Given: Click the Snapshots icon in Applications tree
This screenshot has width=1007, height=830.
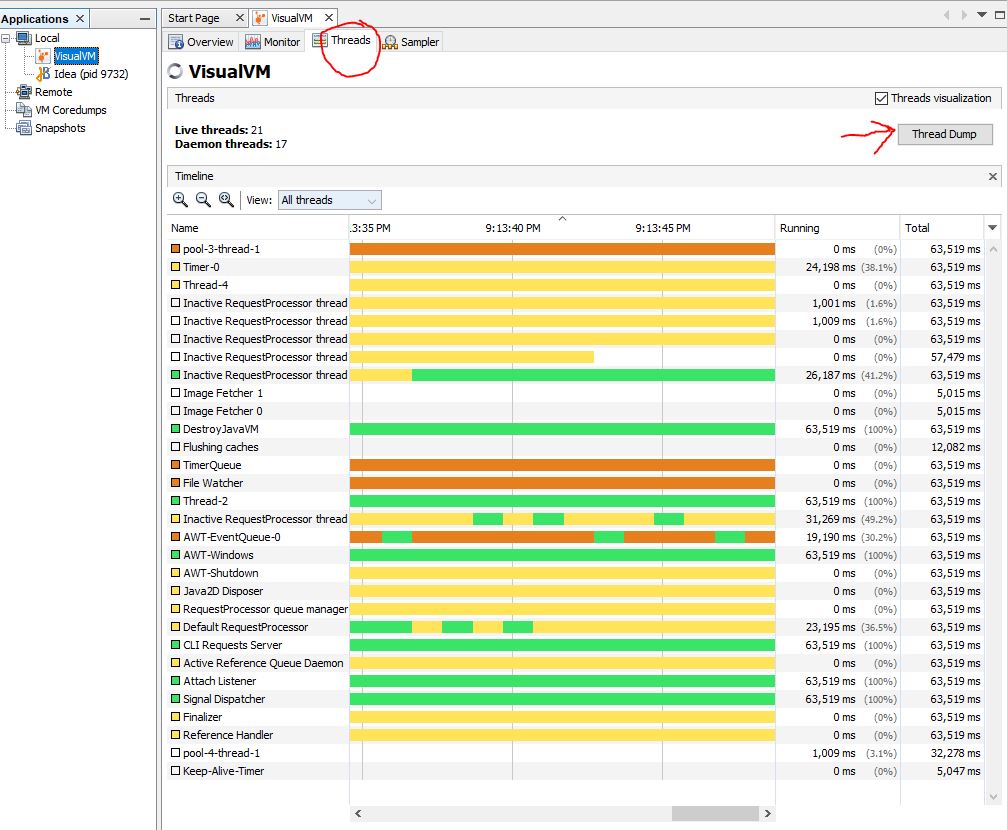Looking at the screenshot, I should pos(24,128).
